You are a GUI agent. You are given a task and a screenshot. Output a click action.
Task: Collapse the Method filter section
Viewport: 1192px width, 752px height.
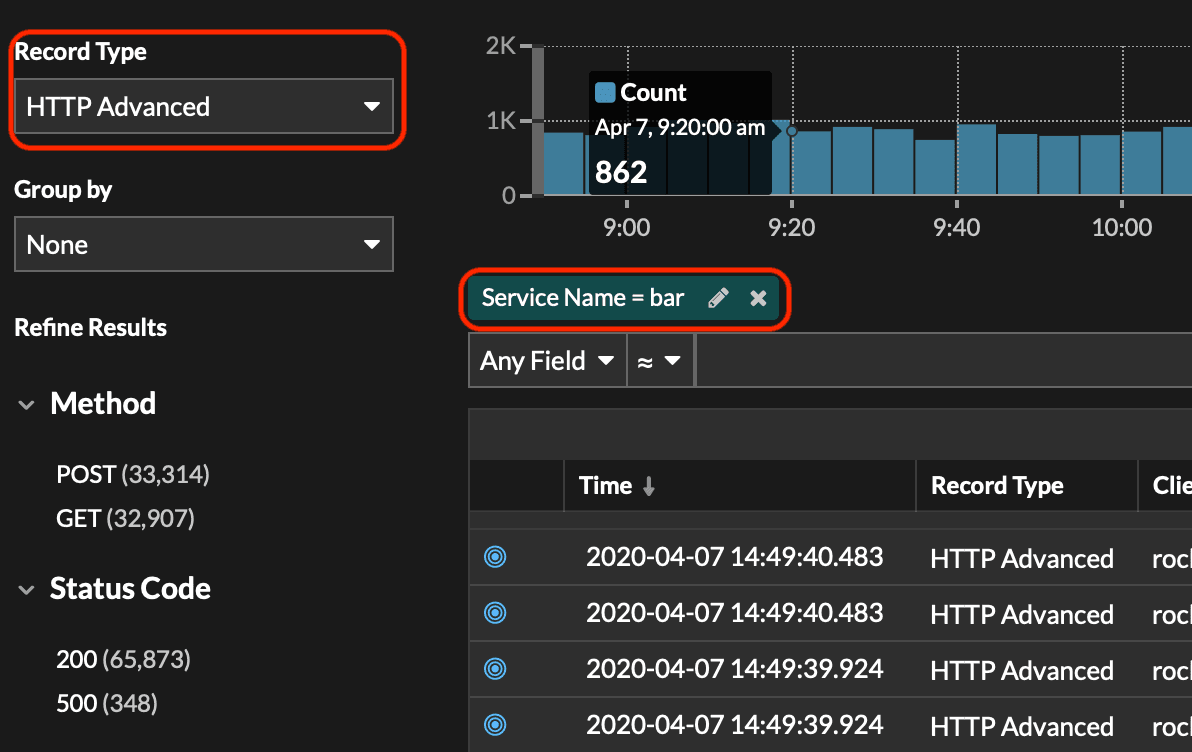(x=27, y=405)
